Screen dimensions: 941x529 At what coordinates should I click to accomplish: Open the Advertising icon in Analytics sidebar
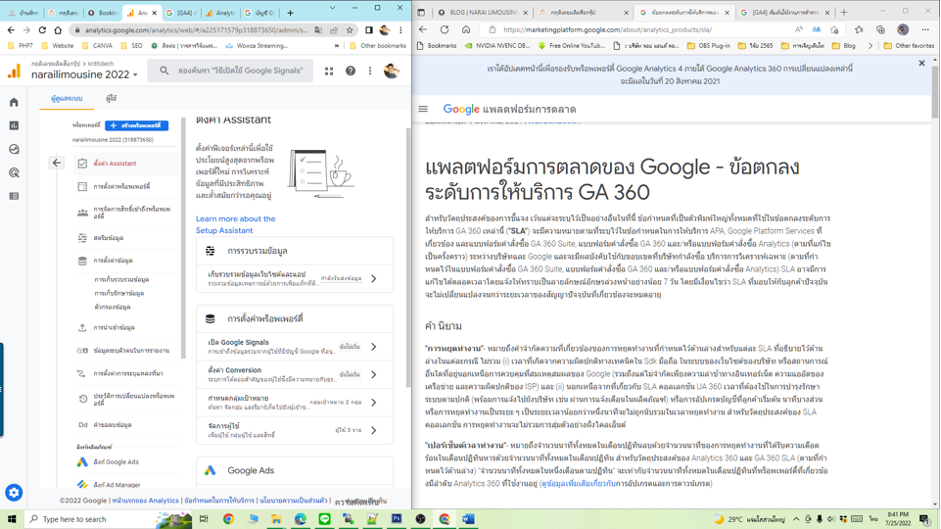14,172
